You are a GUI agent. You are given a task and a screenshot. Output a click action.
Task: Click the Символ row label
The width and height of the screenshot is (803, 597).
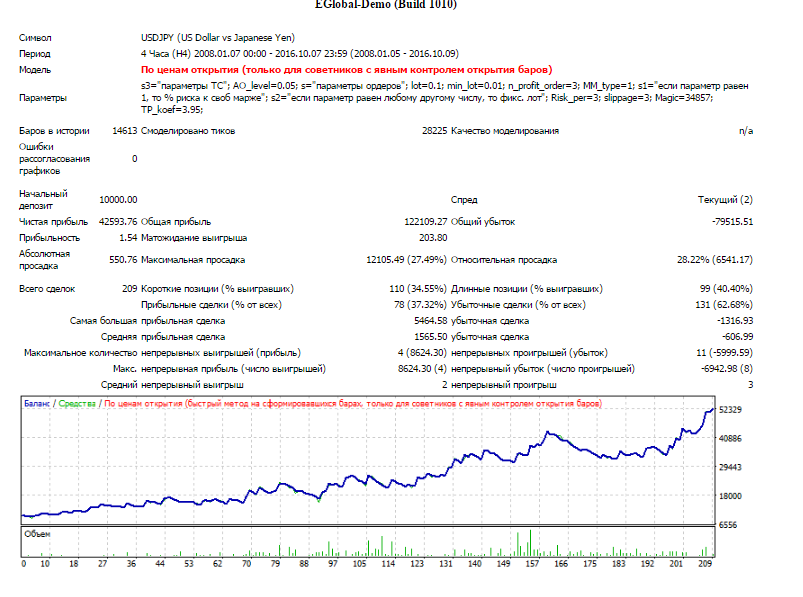[35, 37]
